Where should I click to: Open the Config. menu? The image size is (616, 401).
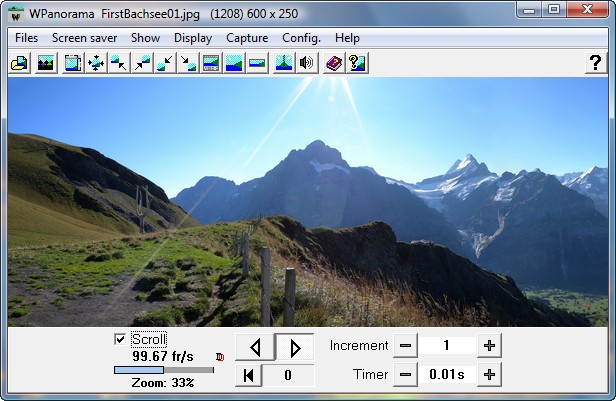tap(301, 38)
